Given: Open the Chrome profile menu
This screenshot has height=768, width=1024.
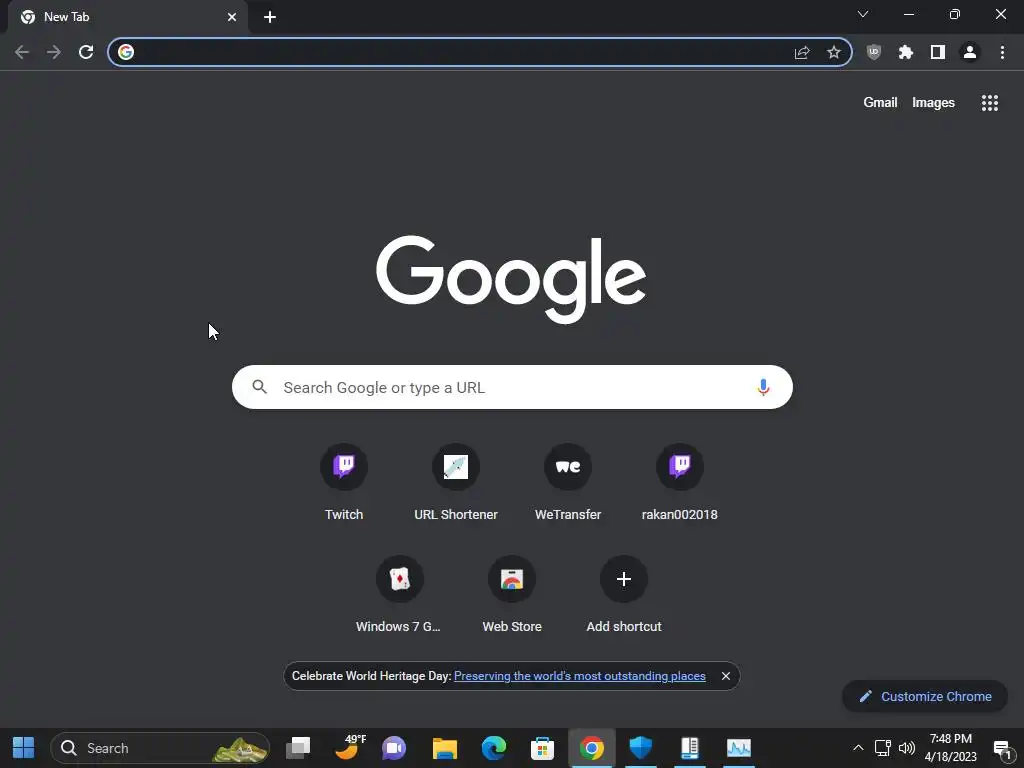Looking at the screenshot, I should coord(970,52).
